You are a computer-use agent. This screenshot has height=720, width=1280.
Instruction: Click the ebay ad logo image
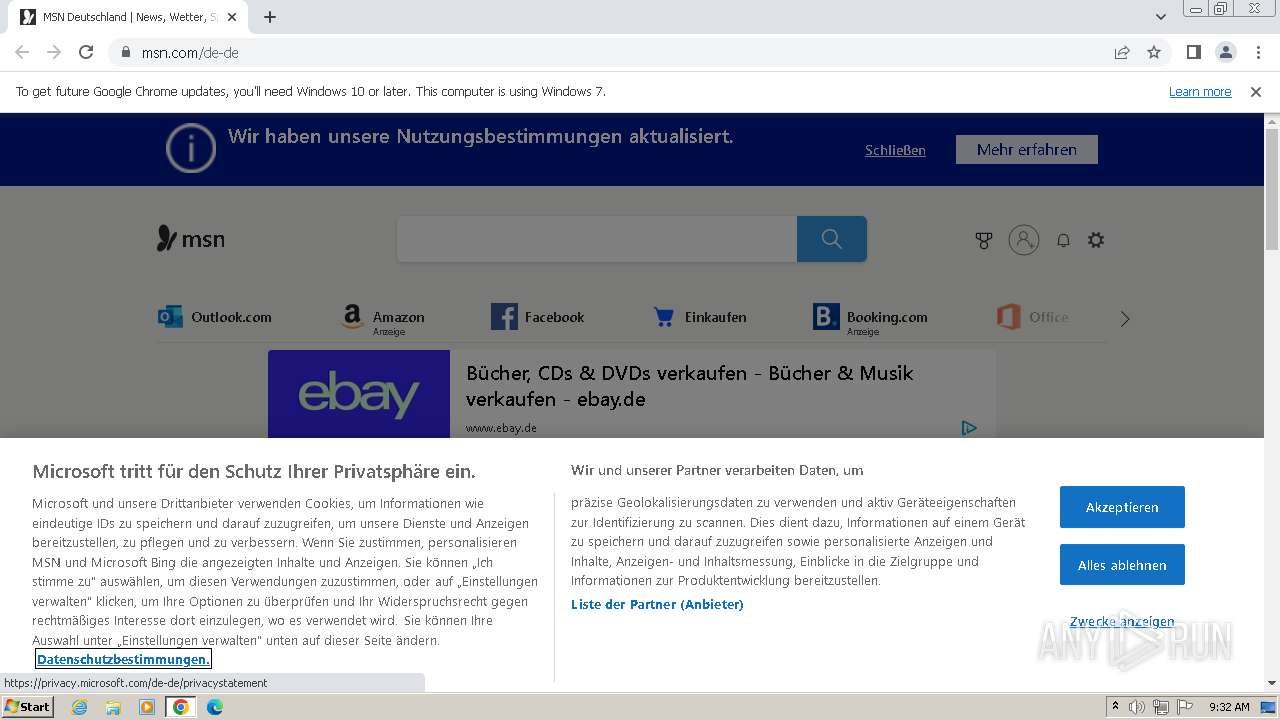[x=359, y=394]
